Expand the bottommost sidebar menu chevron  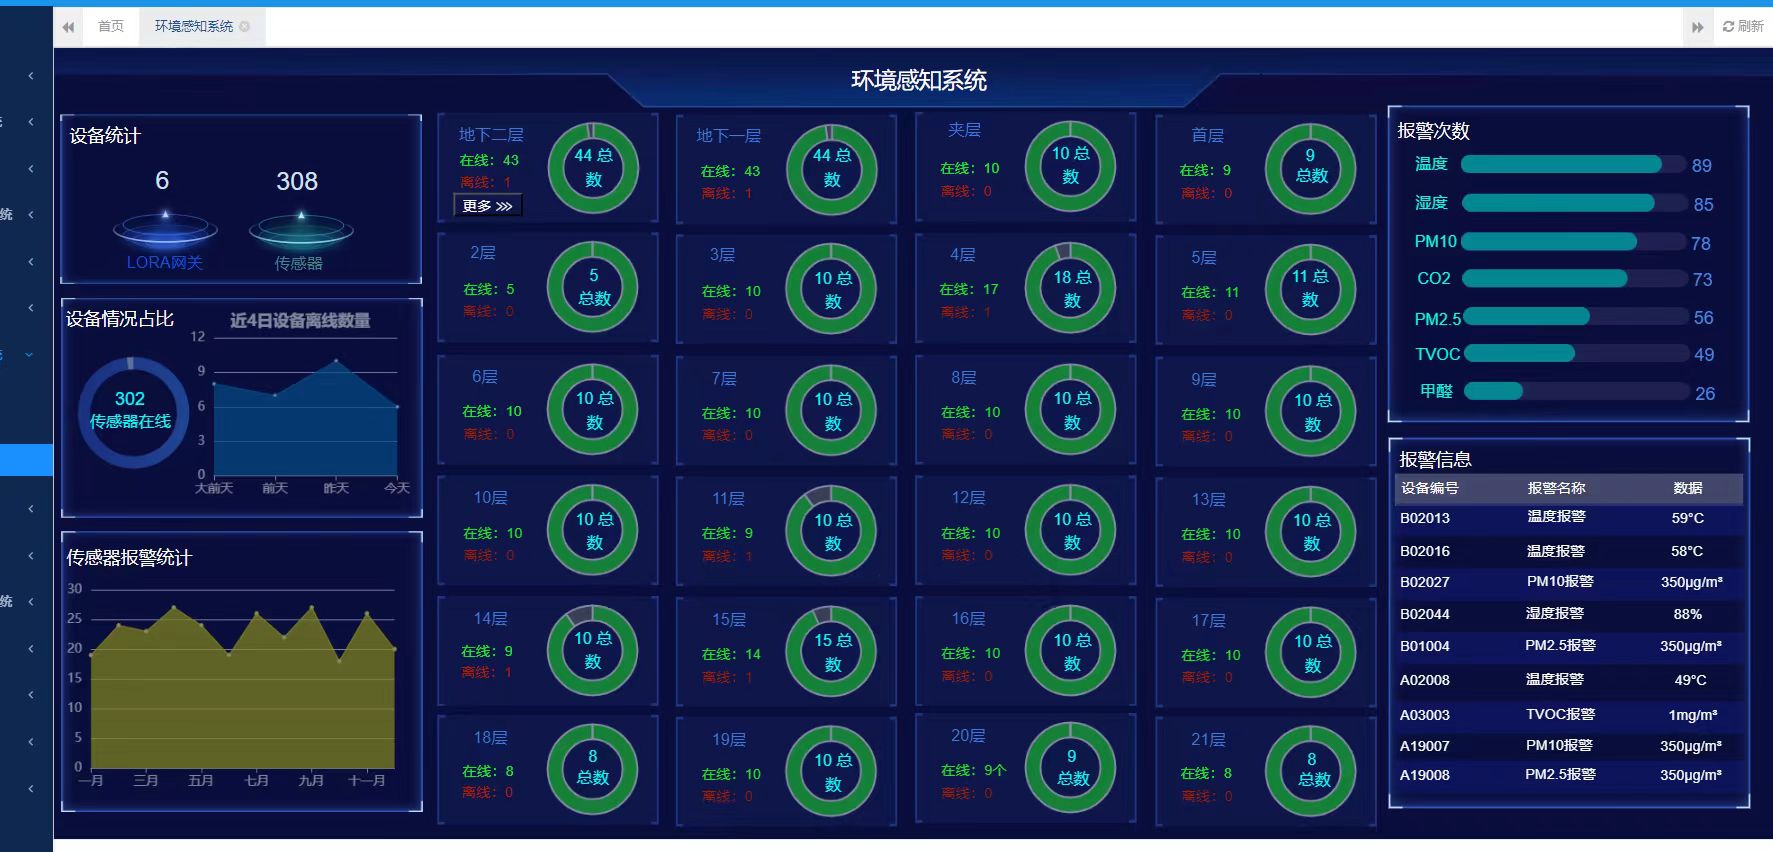click(x=31, y=789)
